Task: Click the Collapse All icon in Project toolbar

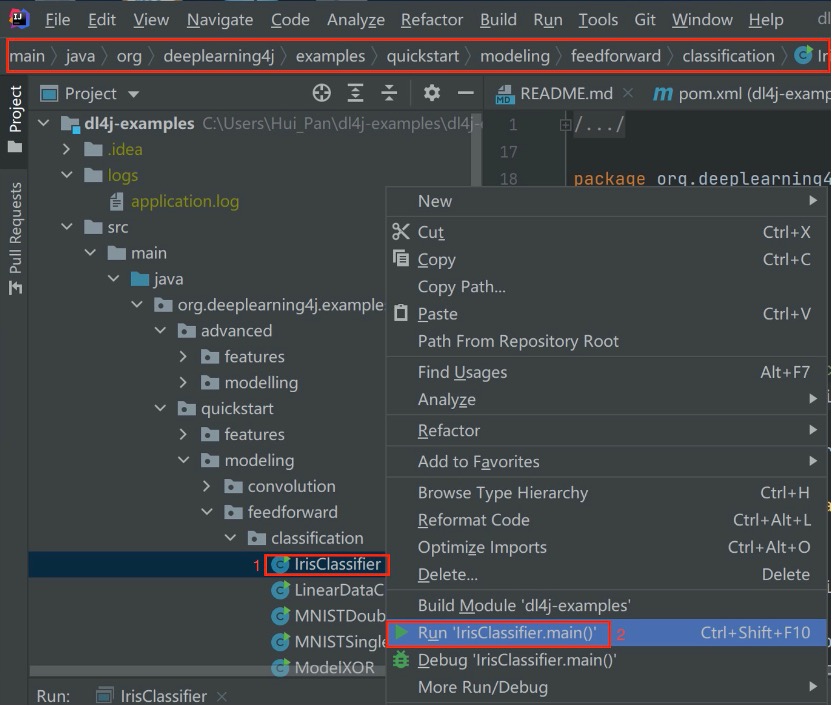Action: coord(389,93)
